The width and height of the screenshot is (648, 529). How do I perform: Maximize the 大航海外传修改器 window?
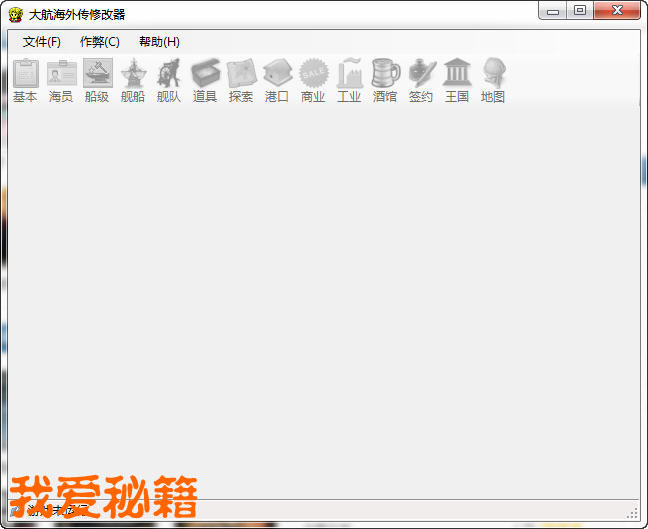[x=579, y=11]
